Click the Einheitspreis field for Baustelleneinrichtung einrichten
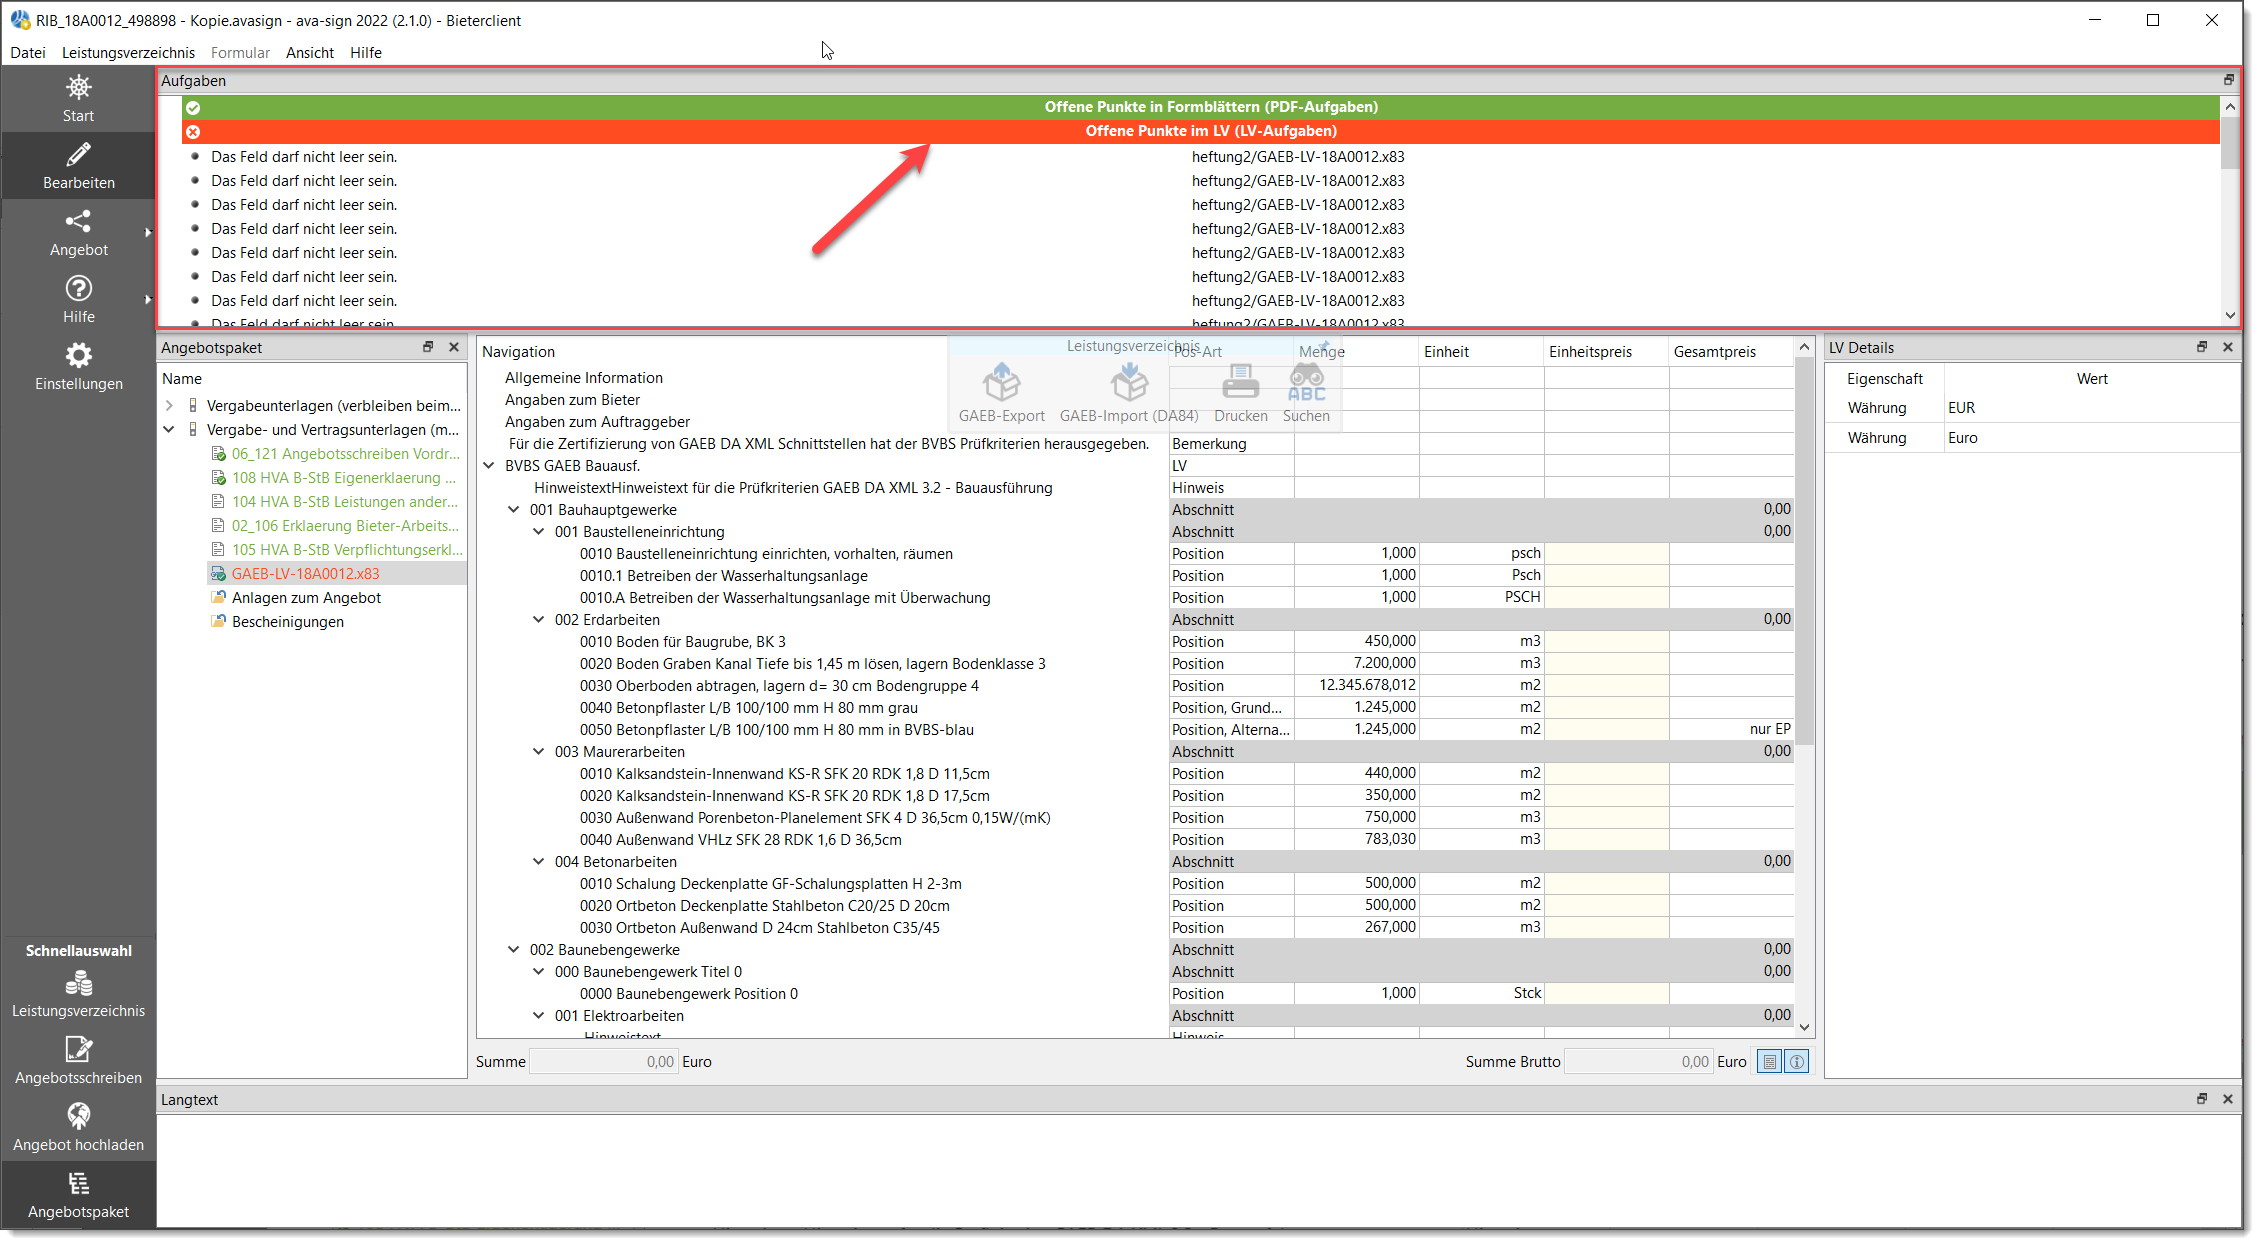Screen dimensions: 2259x1245 [x=1606, y=553]
